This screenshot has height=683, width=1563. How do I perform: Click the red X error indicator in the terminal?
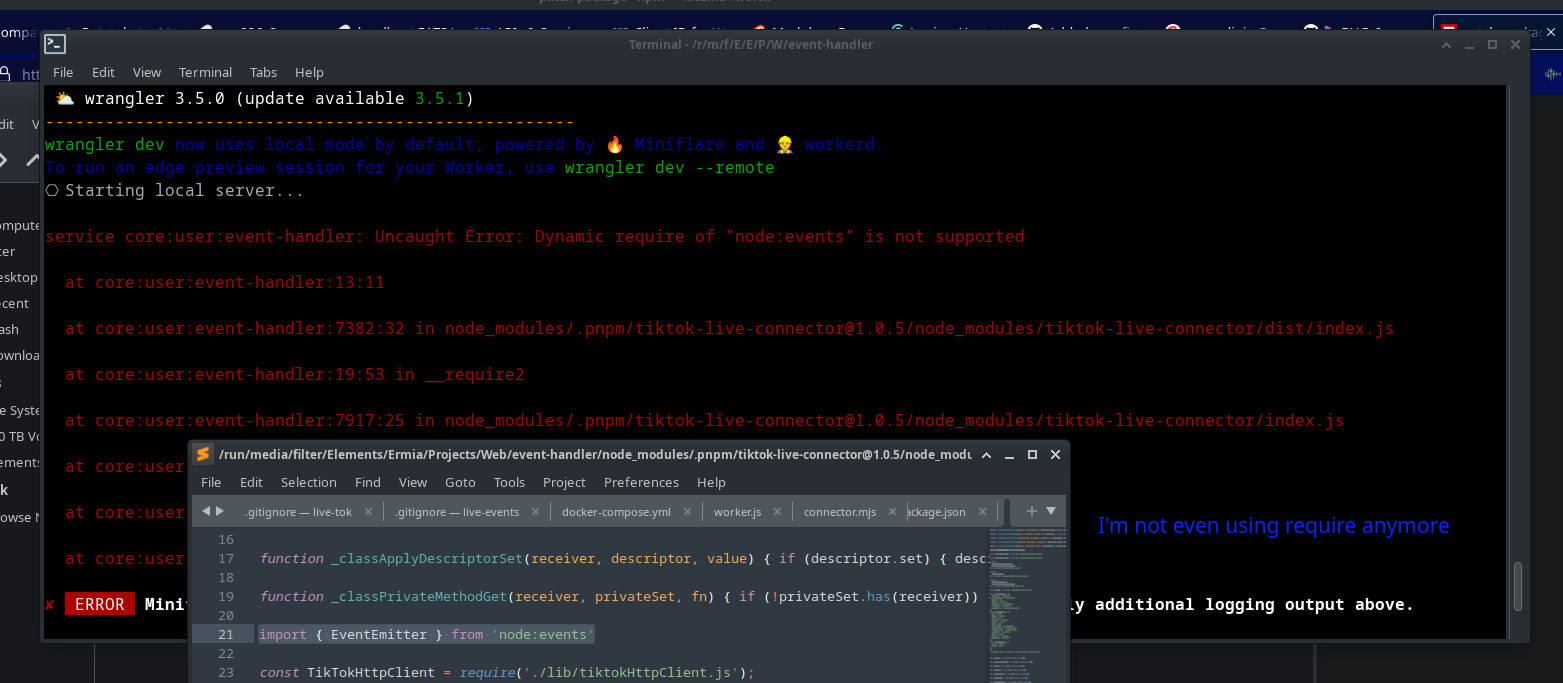(49, 604)
